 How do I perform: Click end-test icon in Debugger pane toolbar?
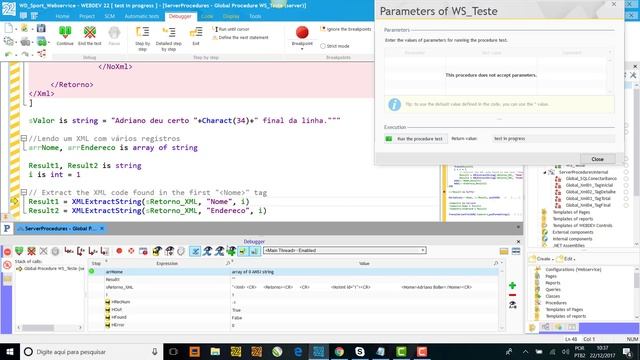pyautogui.click(x=31, y=251)
